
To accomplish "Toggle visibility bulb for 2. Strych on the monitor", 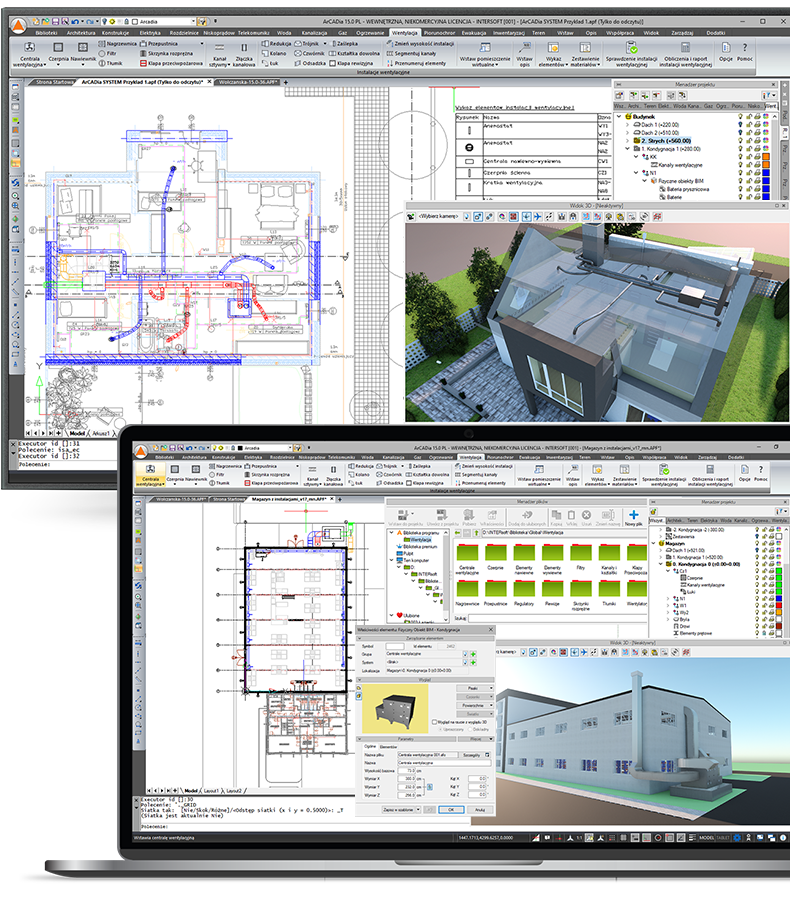I will (740, 141).
